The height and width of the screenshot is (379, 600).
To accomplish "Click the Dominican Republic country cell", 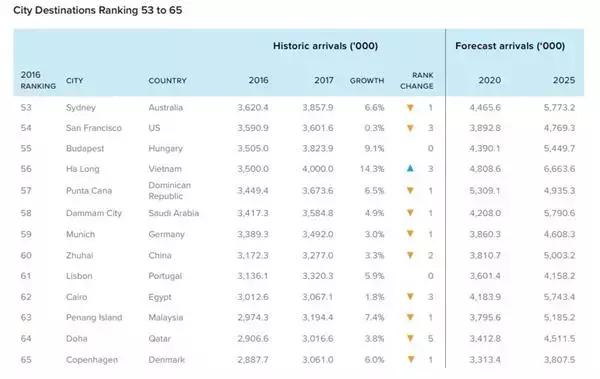I will tap(170, 191).
